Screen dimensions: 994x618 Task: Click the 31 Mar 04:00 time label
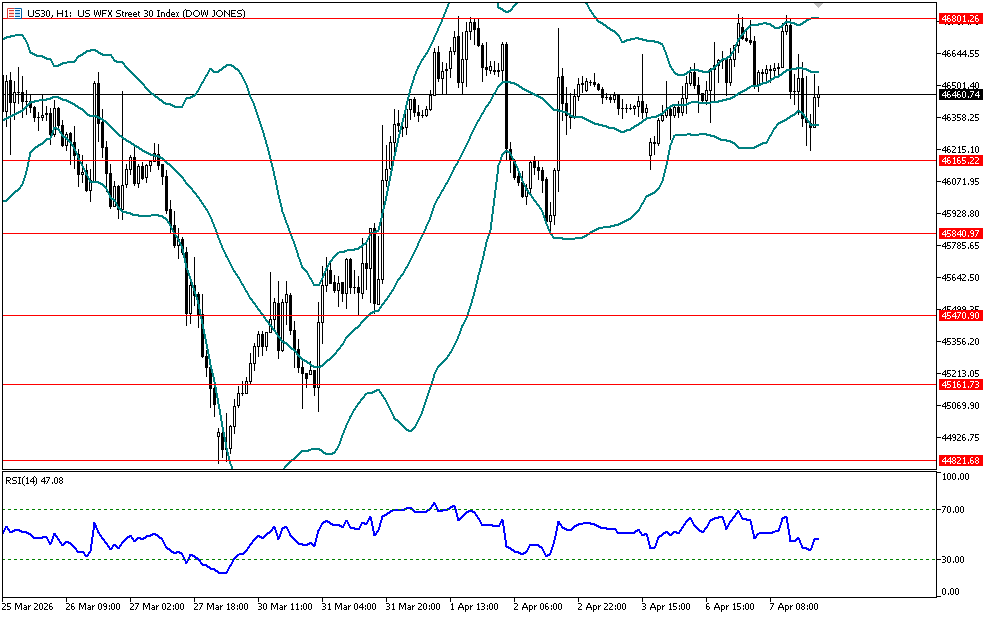coord(353,606)
